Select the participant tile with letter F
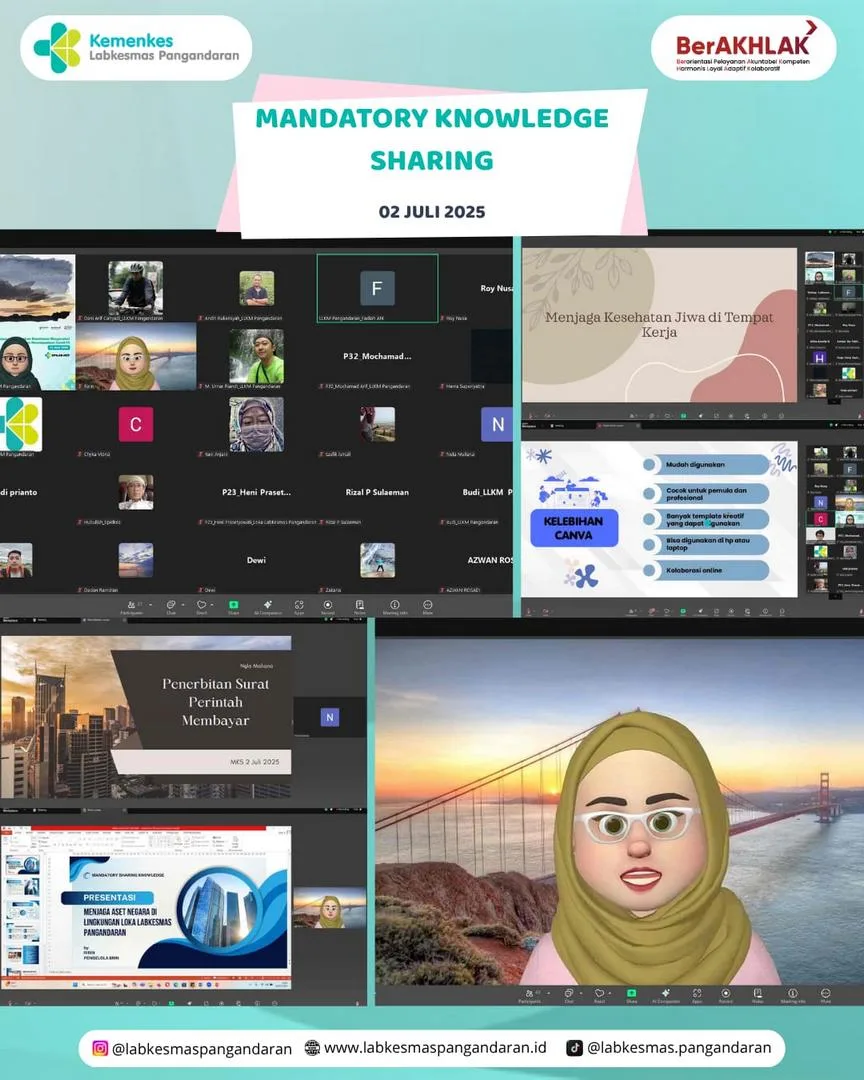The image size is (864, 1080). pyautogui.click(x=377, y=288)
